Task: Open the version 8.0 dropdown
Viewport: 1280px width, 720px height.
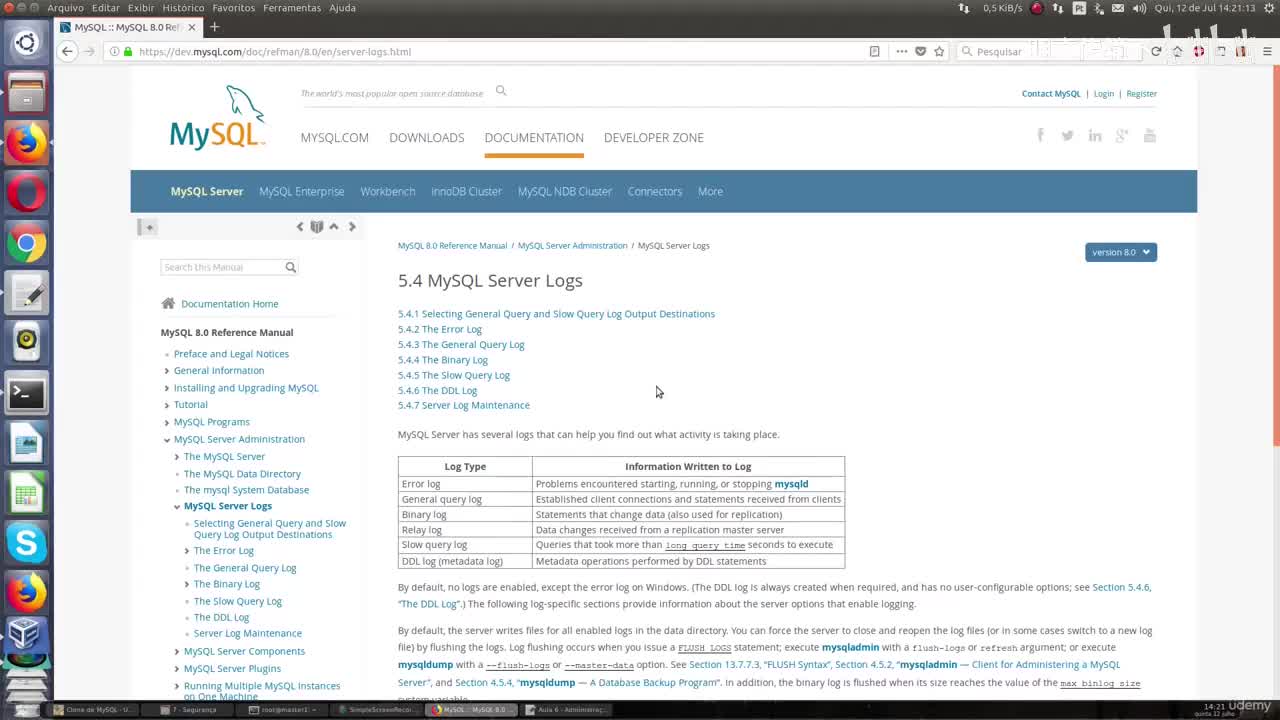Action: [1121, 252]
